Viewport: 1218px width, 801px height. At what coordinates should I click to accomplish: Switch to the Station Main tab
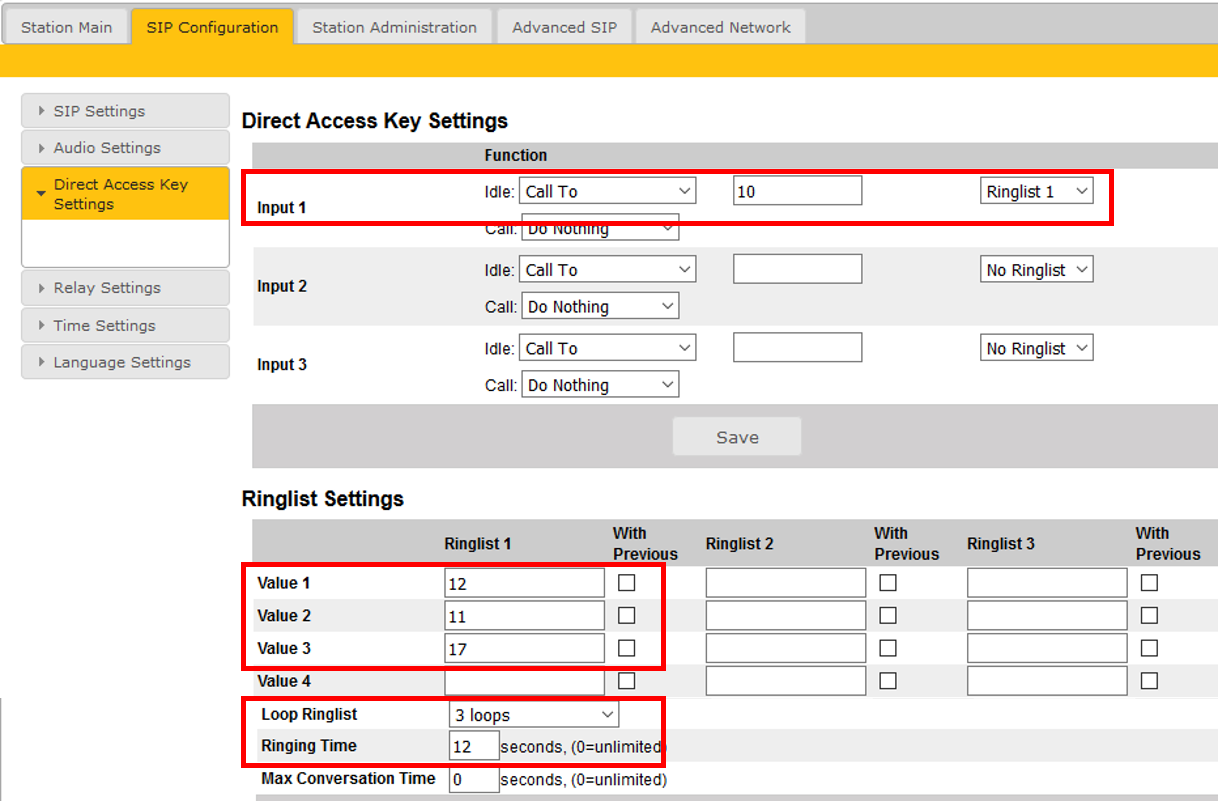(x=66, y=27)
